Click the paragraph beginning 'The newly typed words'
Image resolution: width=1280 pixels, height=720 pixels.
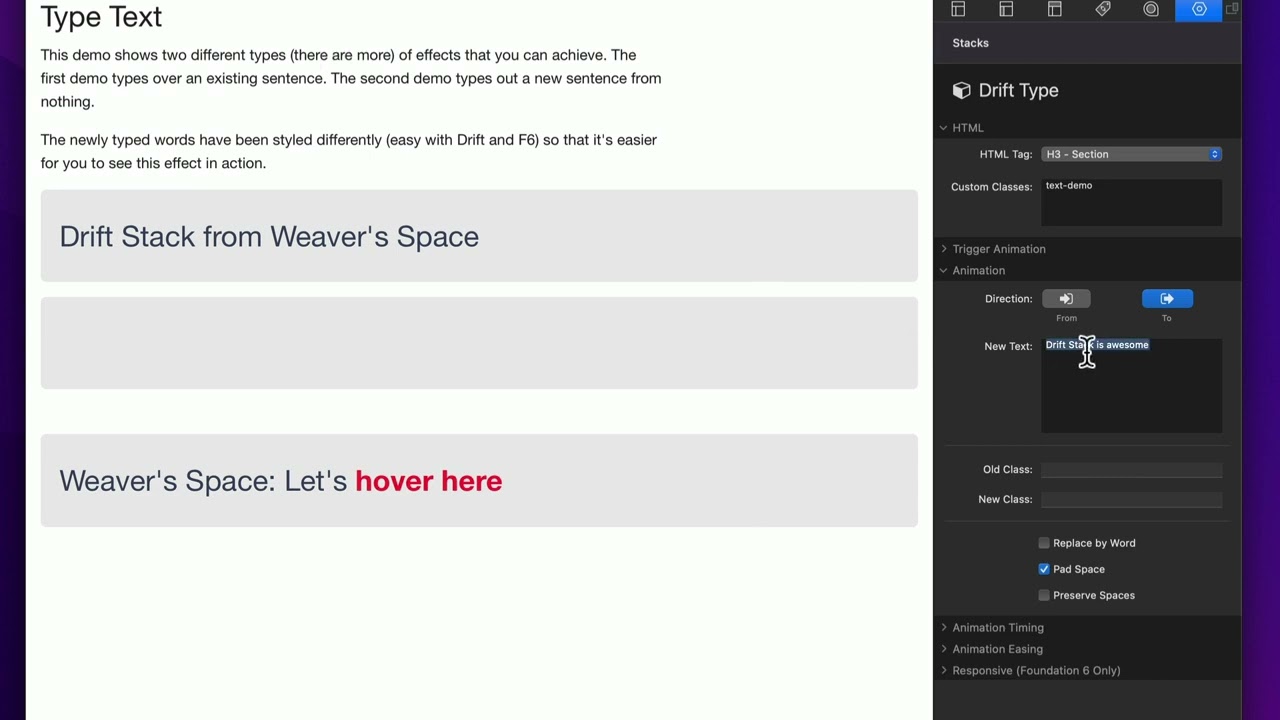click(349, 151)
